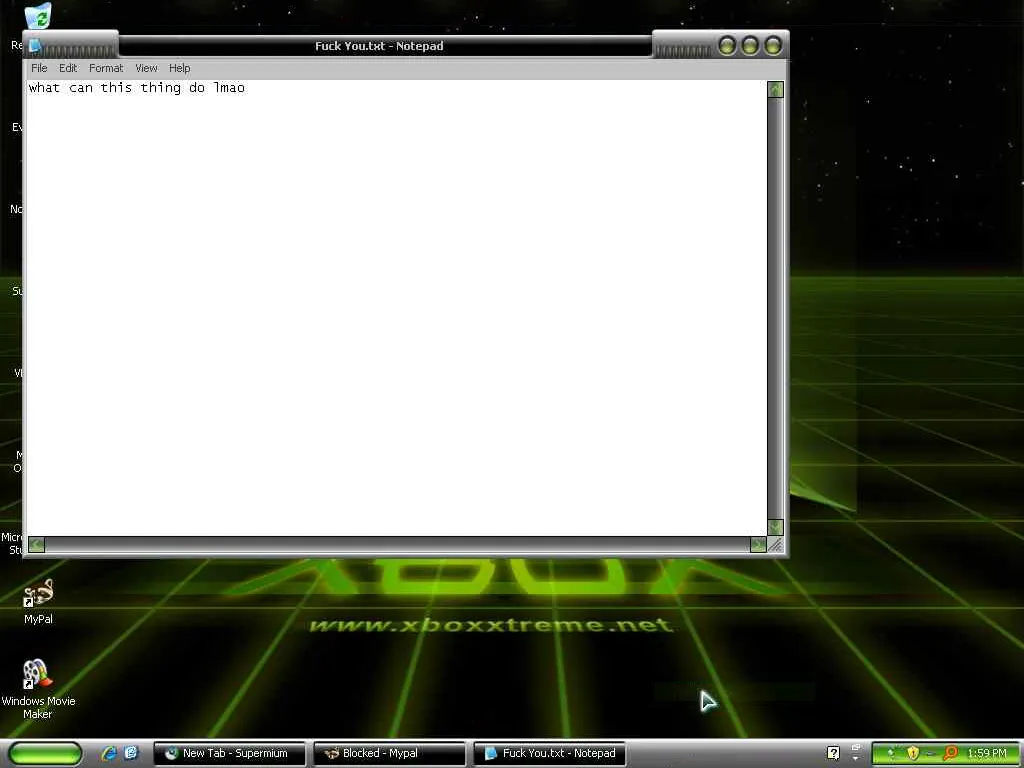
Task: Open the green Start button
Action: tap(46, 753)
